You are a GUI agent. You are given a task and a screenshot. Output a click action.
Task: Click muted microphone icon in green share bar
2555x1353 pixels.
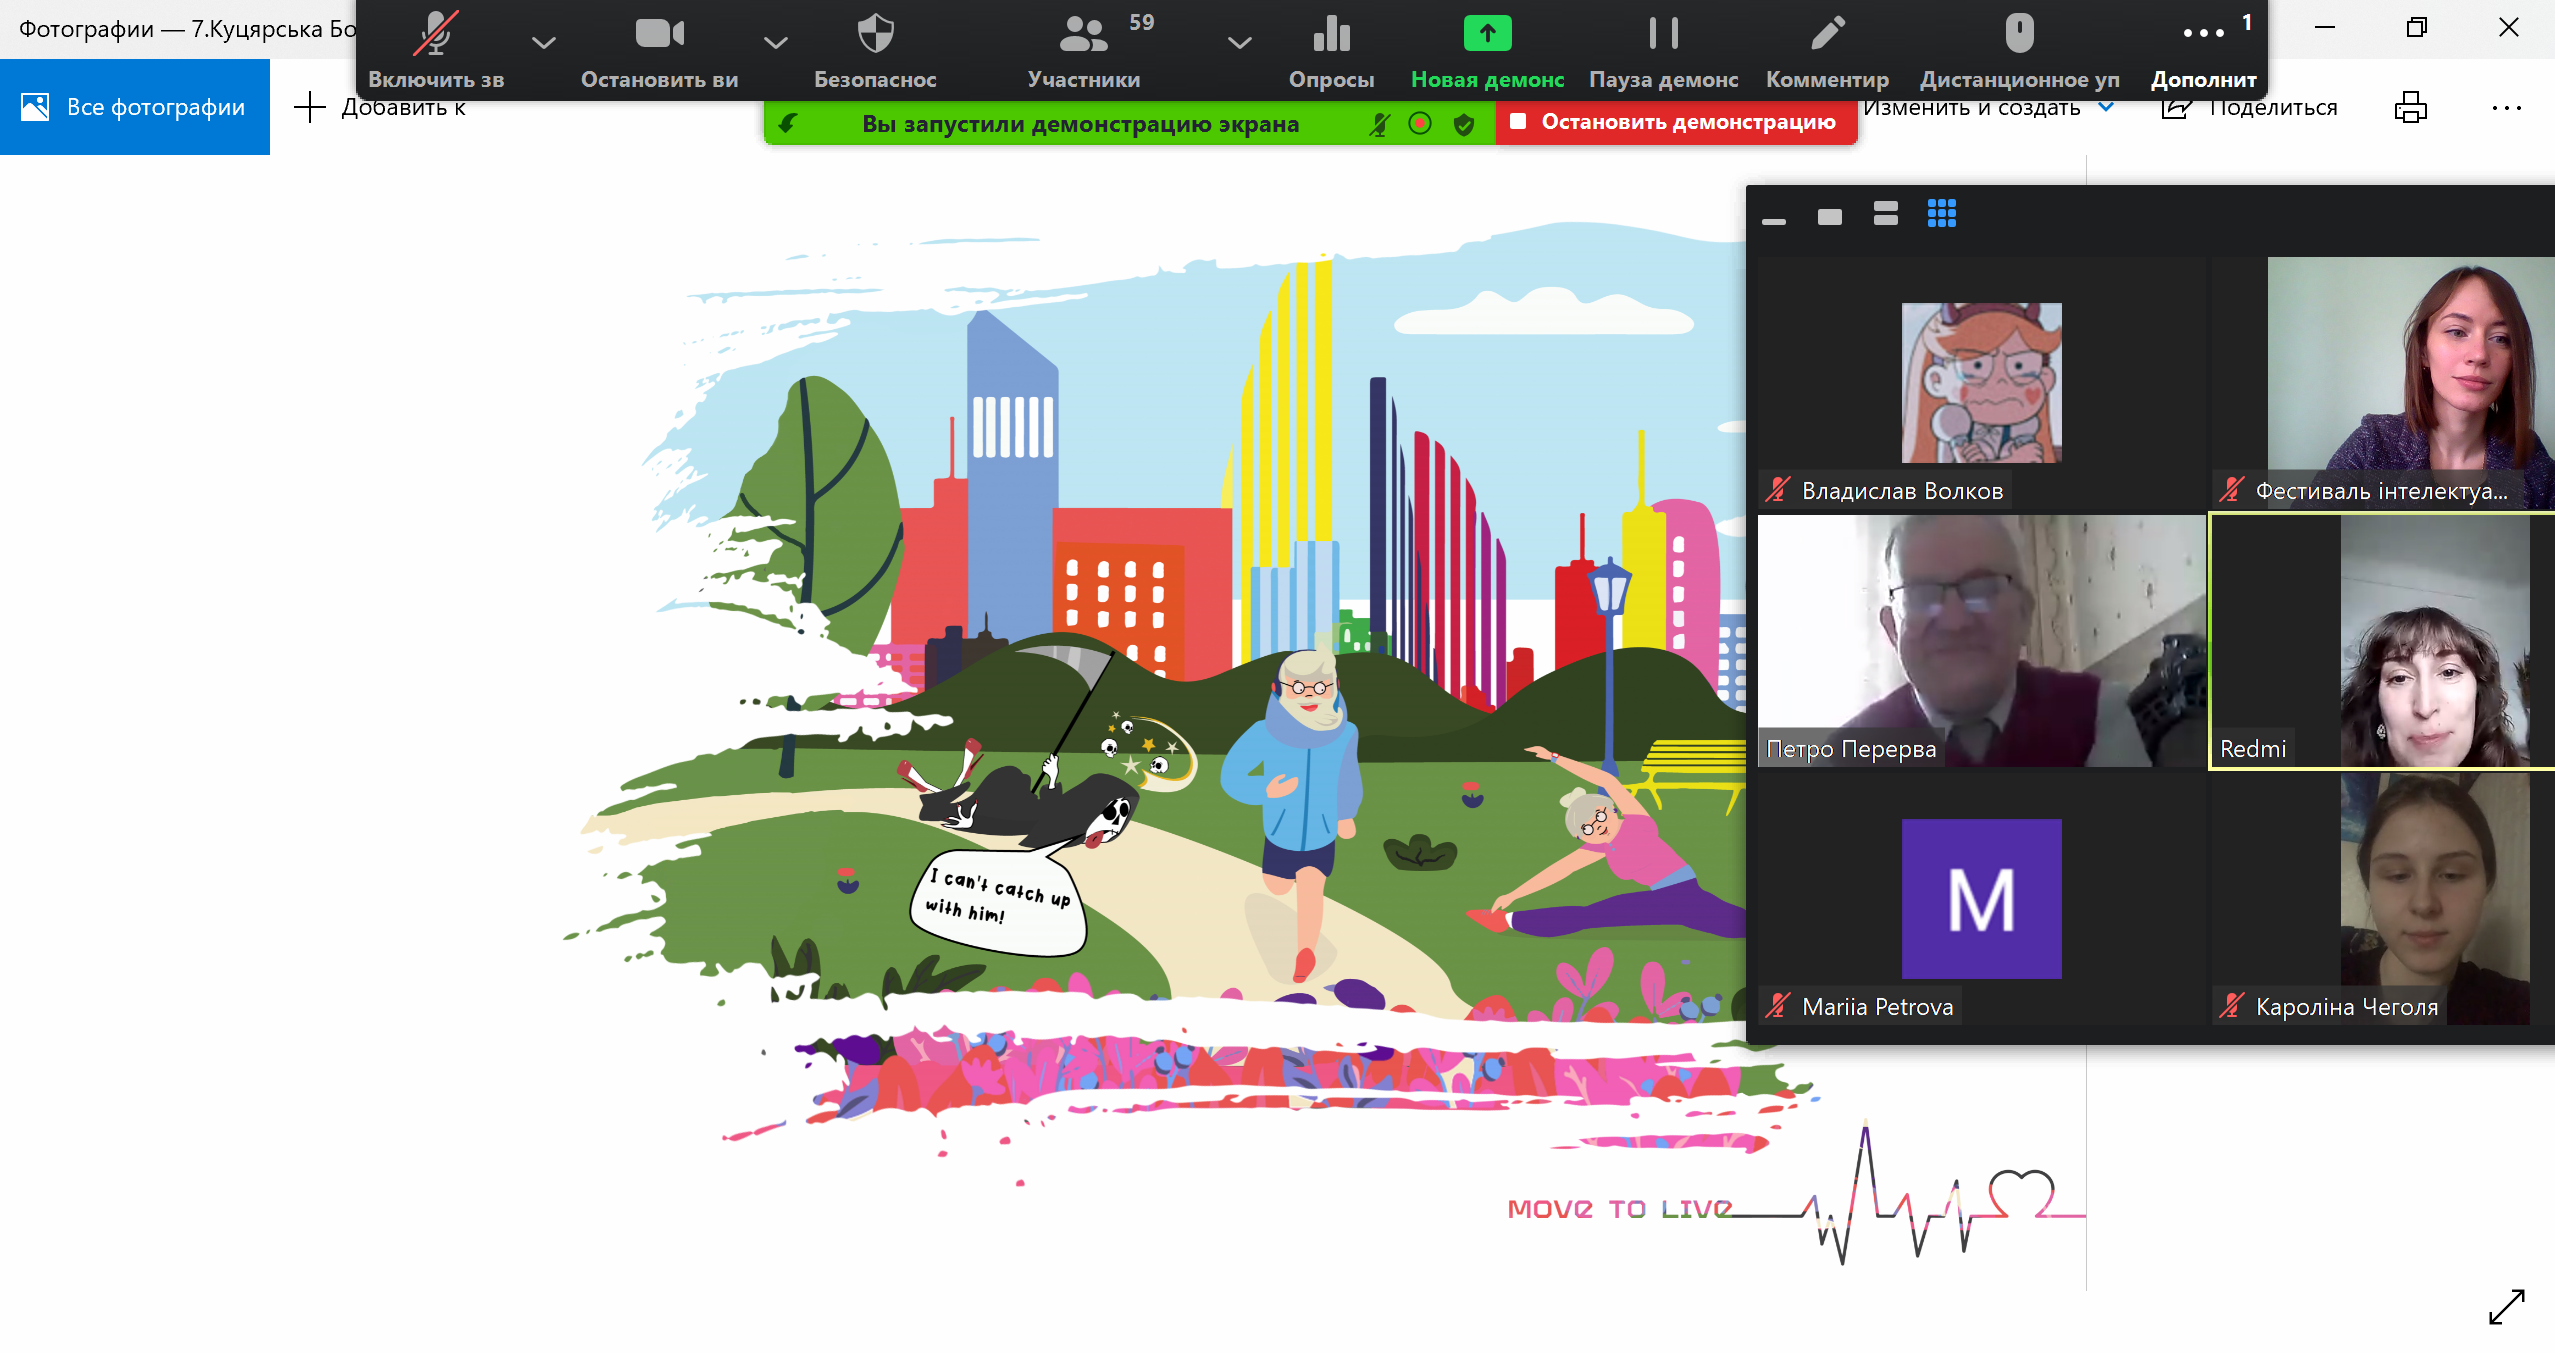(x=1380, y=124)
